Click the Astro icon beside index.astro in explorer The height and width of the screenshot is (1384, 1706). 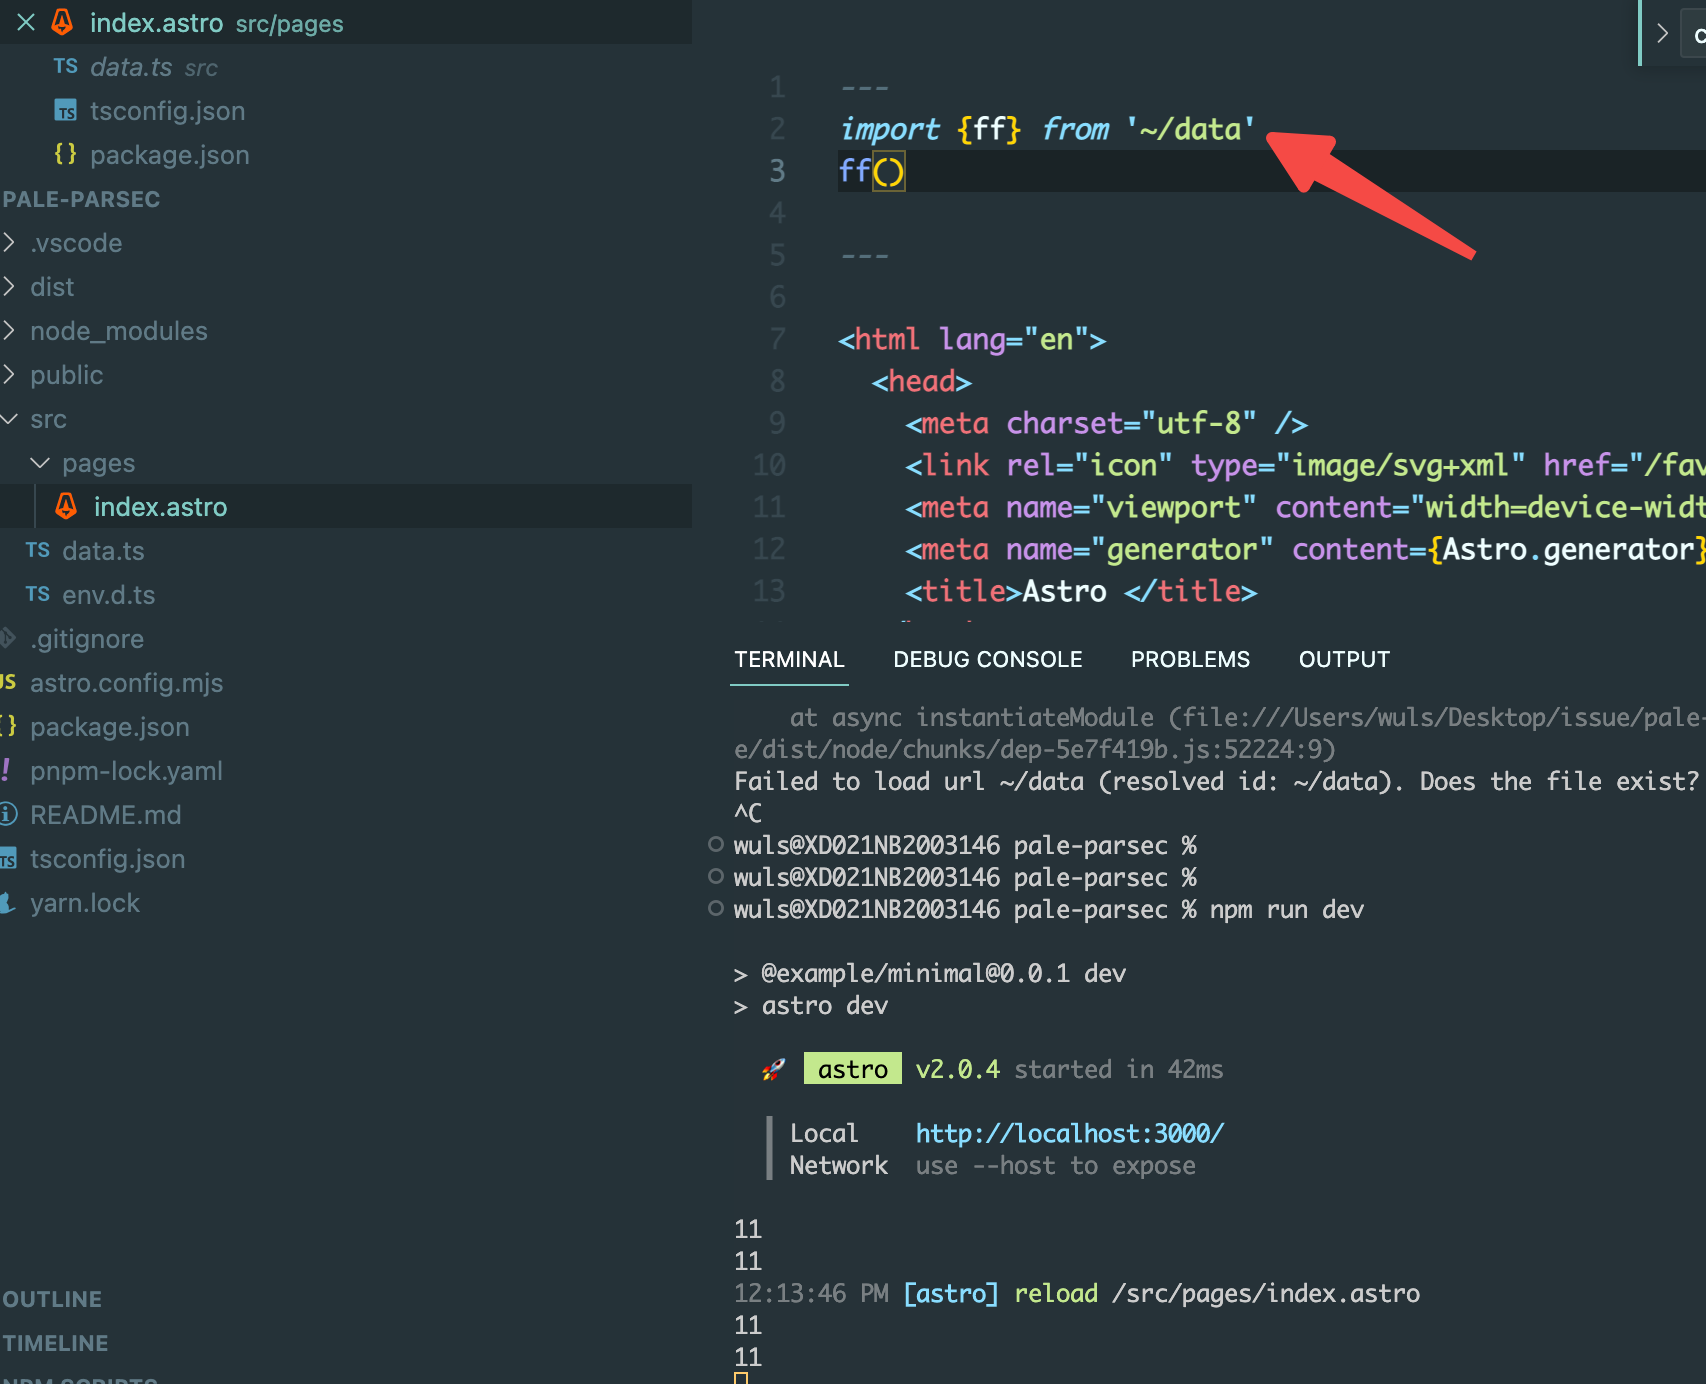pos(65,506)
